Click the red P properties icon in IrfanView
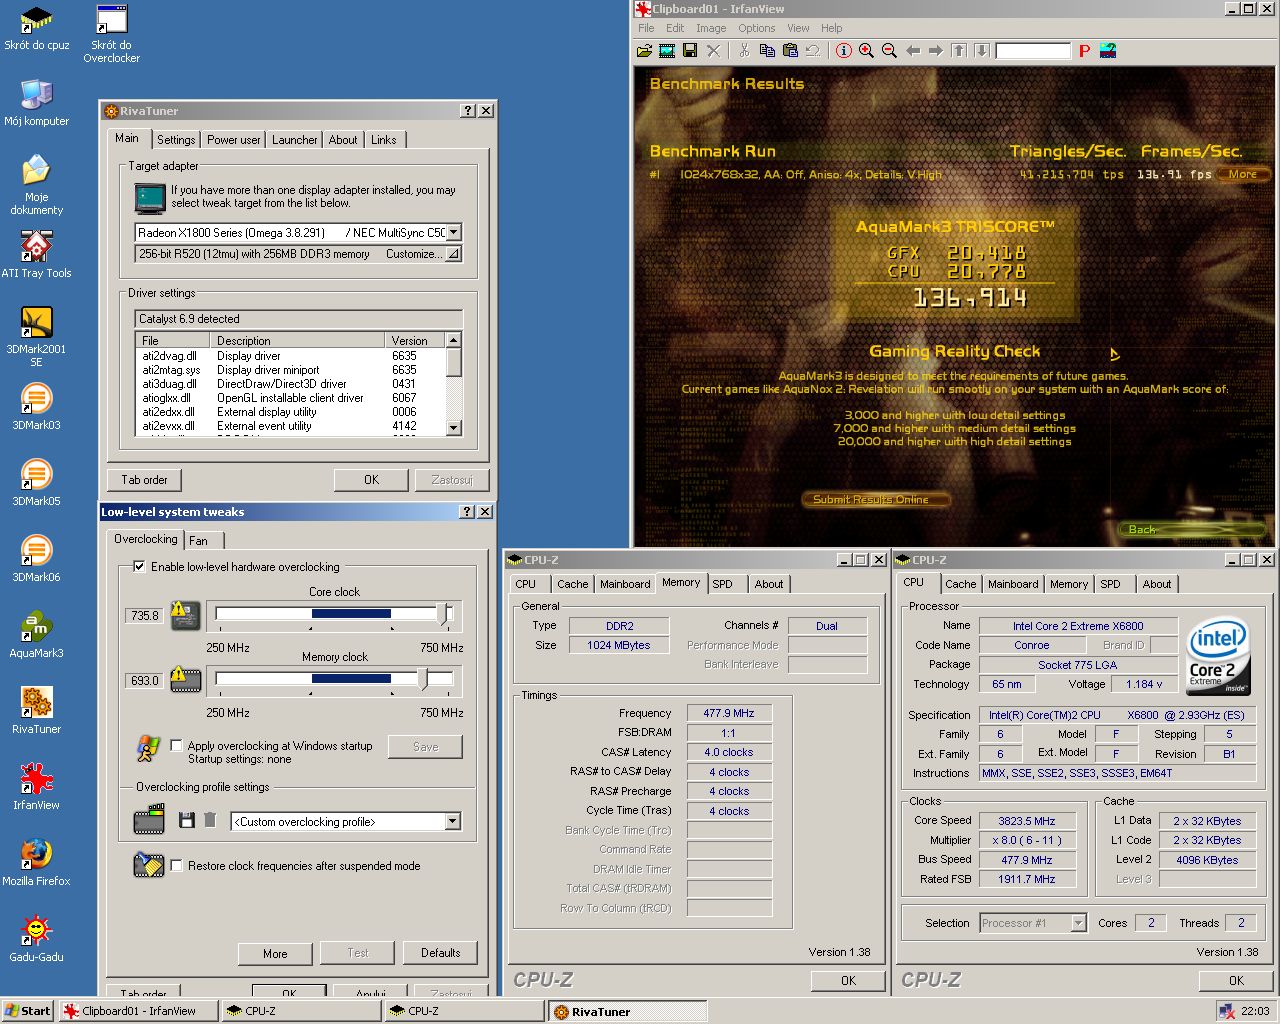 [x=1084, y=51]
